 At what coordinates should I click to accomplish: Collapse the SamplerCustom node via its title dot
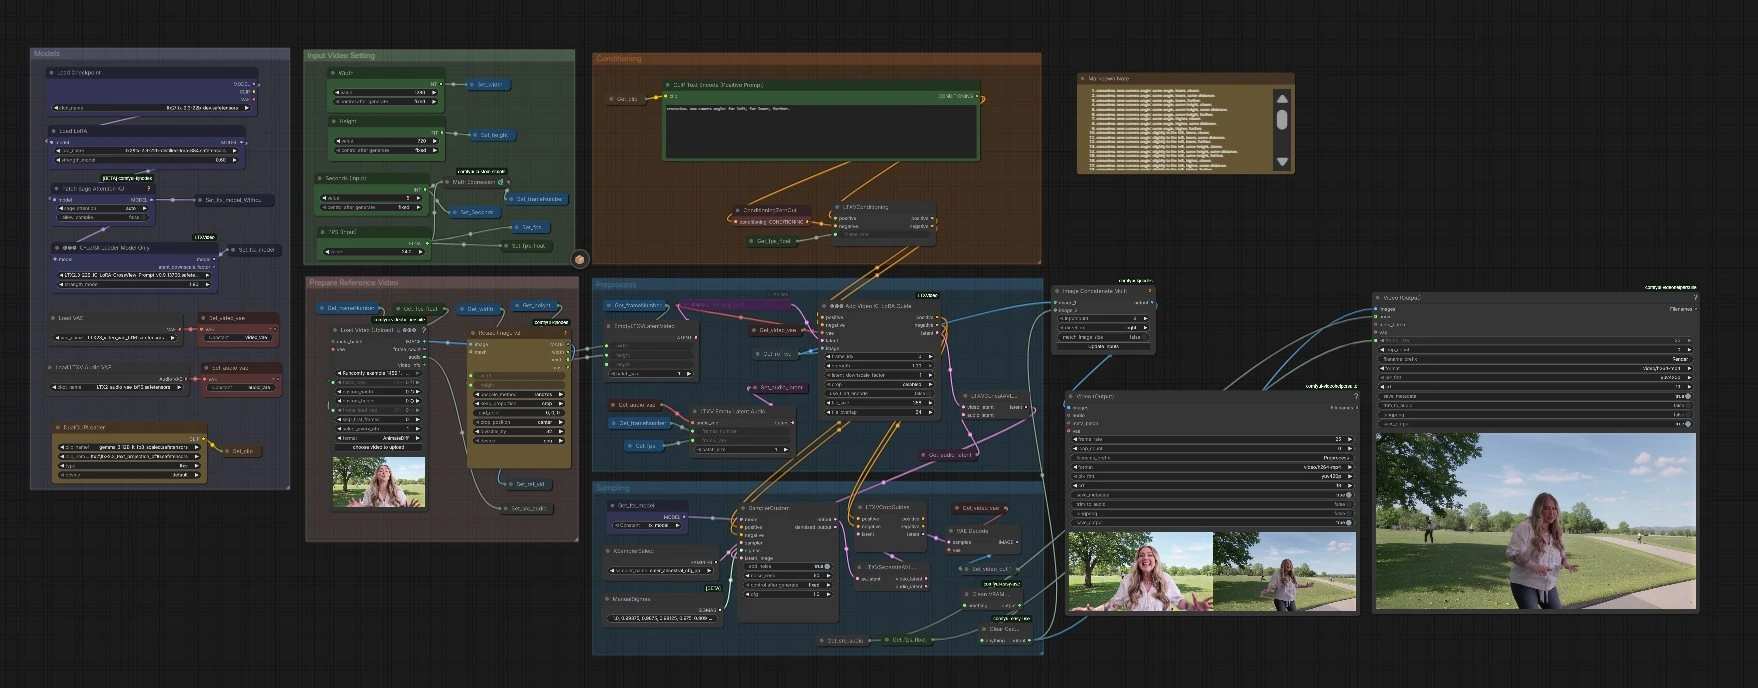[x=744, y=508]
